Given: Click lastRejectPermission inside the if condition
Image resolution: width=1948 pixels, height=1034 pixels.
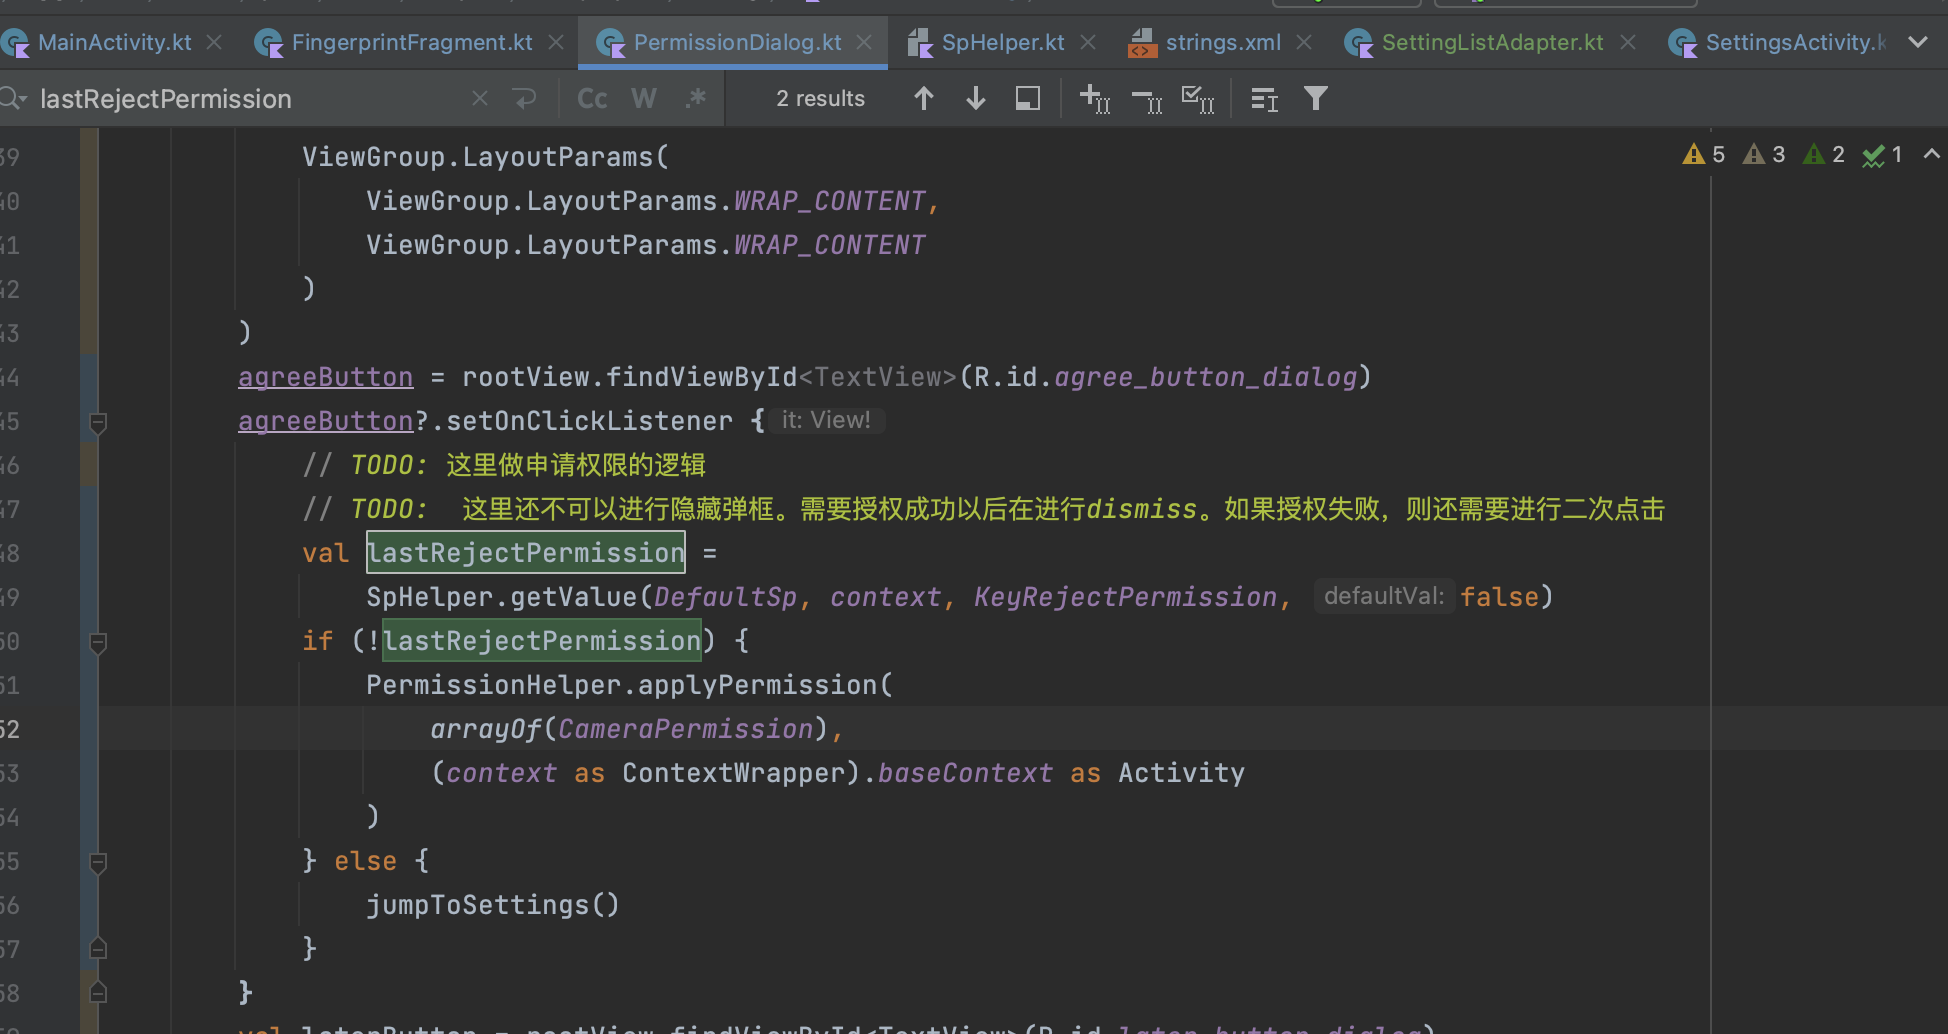Looking at the screenshot, I should pyautogui.click(x=542, y=641).
